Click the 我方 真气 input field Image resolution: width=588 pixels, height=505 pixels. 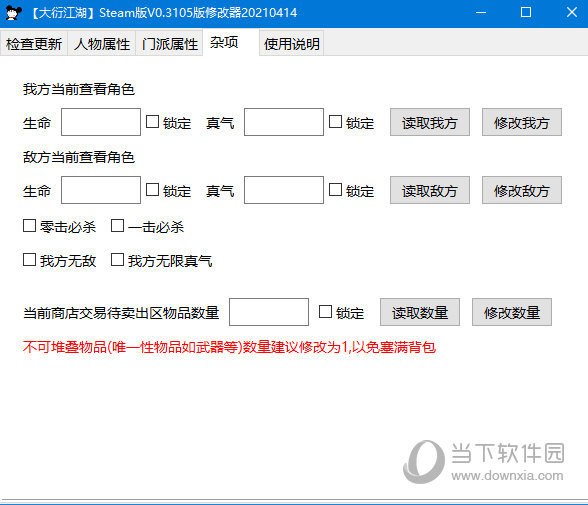point(284,122)
